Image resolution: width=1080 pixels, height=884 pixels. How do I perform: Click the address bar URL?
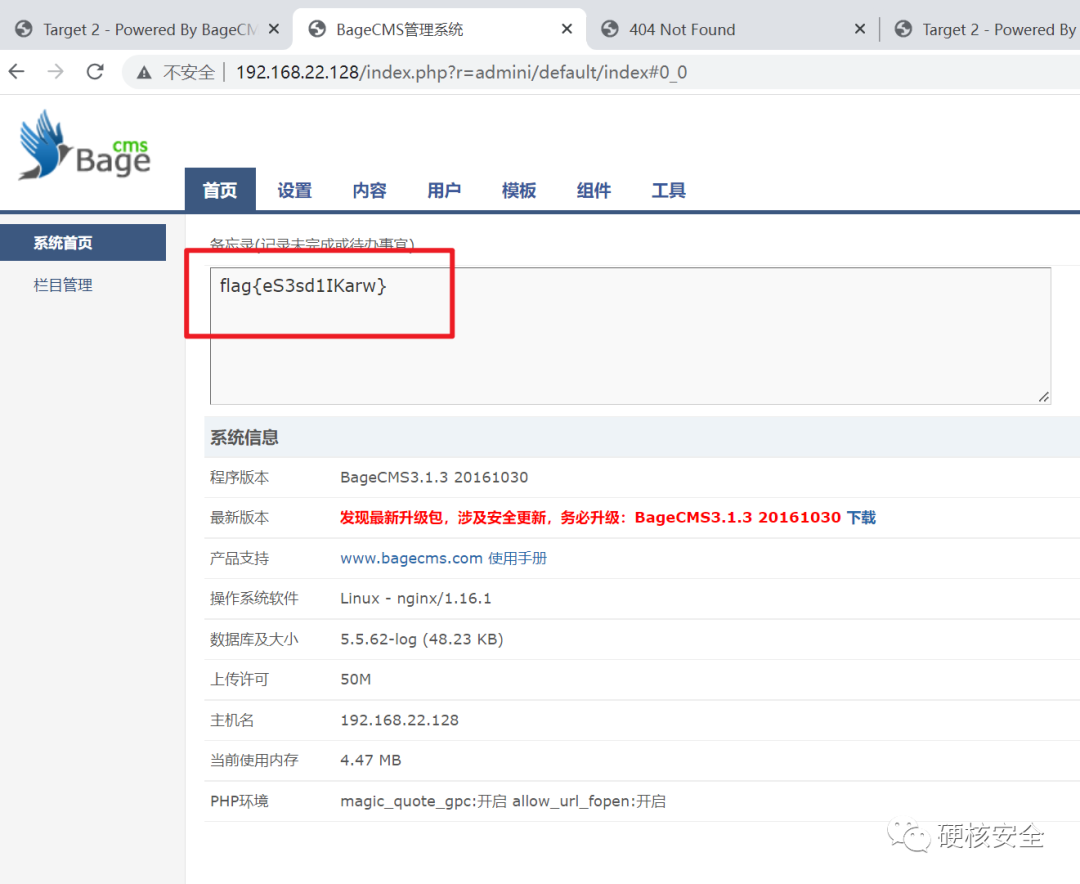[x=461, y=72]
